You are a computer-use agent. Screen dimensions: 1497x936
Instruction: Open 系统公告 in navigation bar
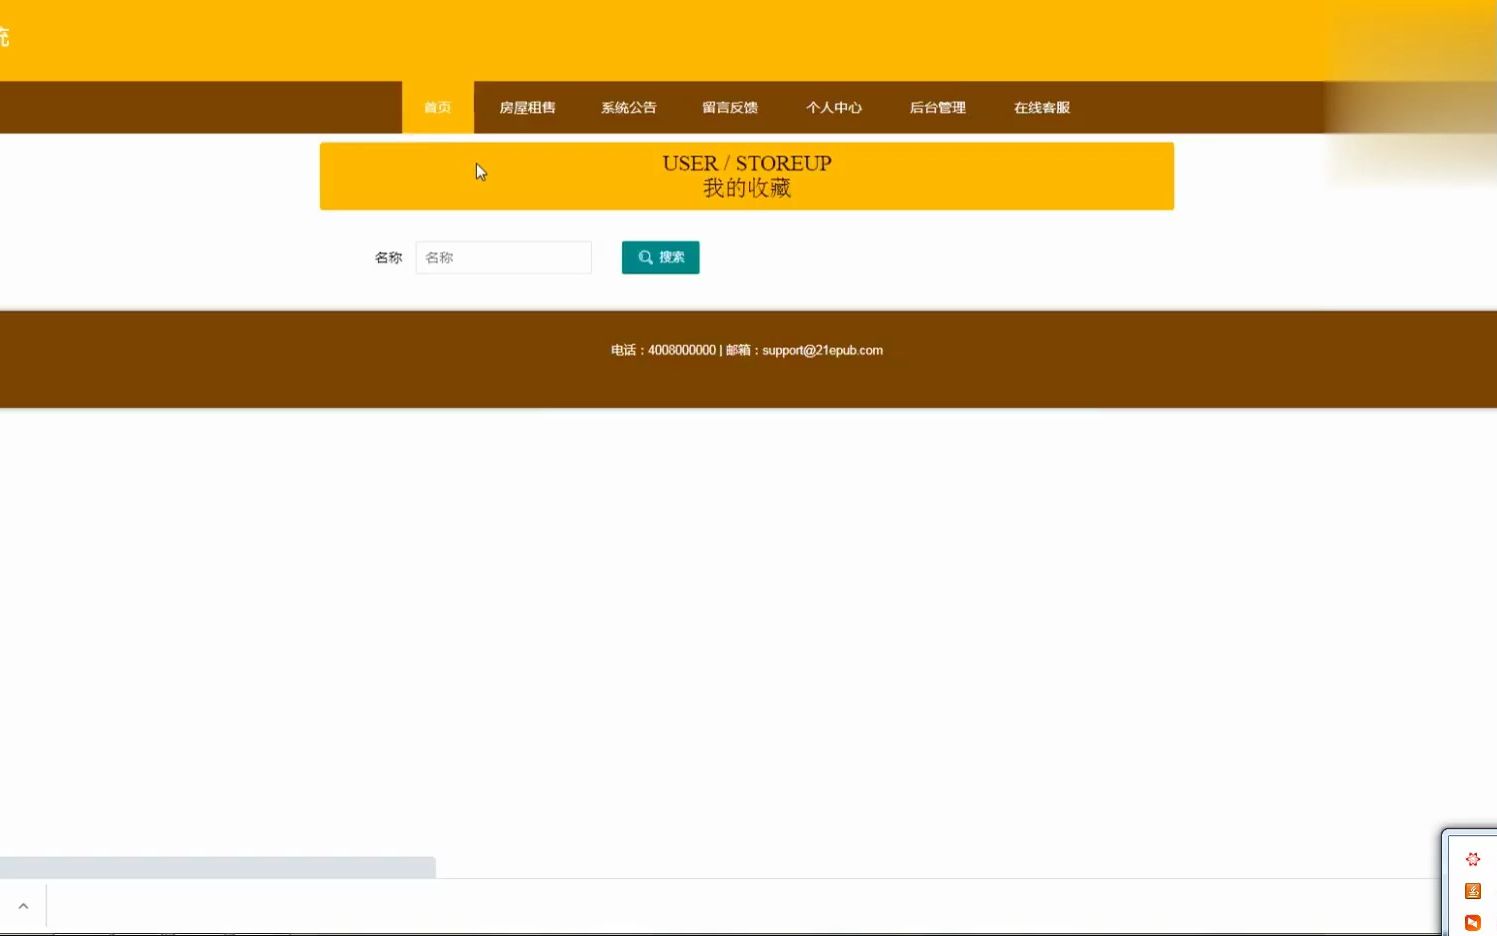629,107
